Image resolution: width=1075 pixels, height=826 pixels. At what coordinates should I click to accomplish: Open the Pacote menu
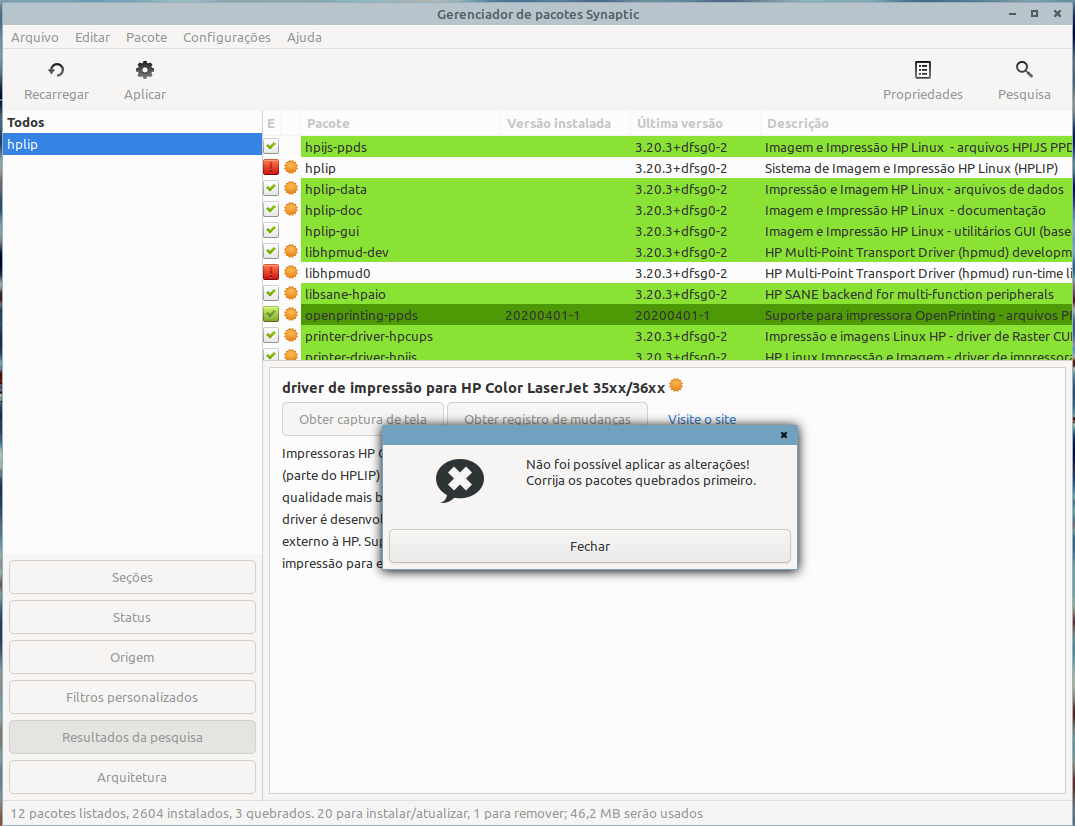point(147,38)
